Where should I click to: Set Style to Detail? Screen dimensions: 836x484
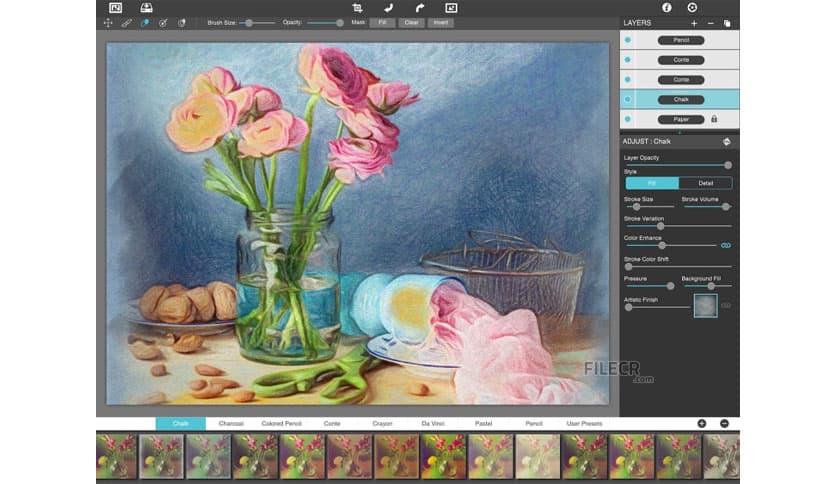(x=705, y=183)
